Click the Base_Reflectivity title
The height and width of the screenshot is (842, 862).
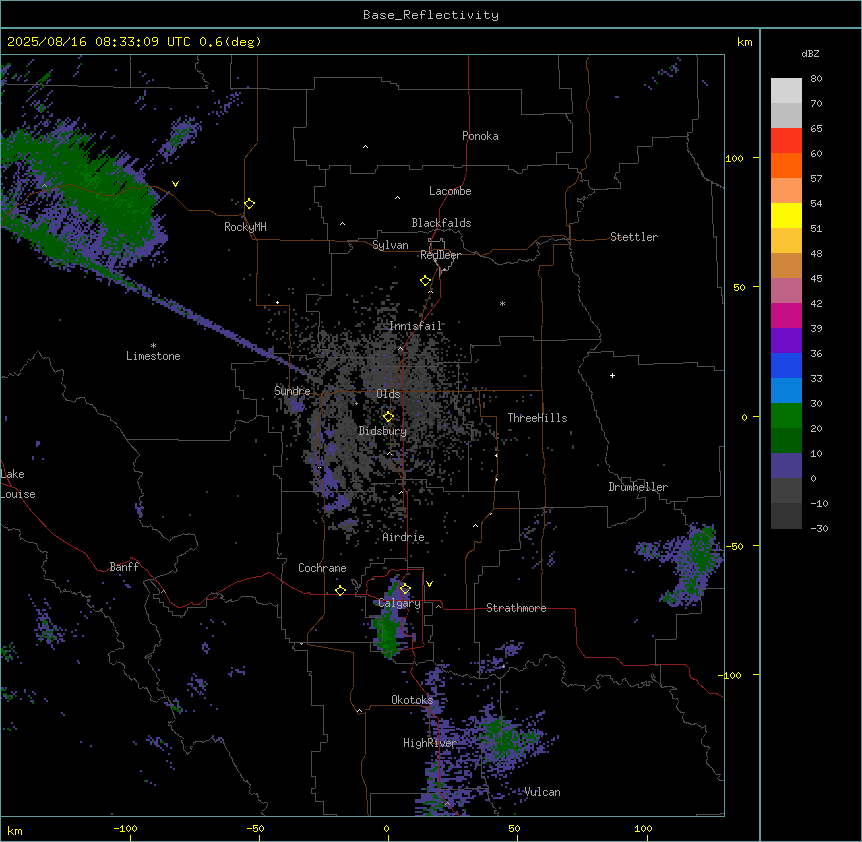[x=431, y=15]
